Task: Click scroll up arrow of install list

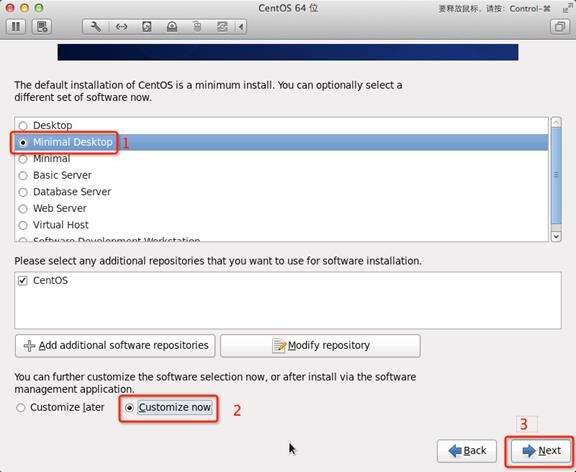Action: click(x=556, y=122)
